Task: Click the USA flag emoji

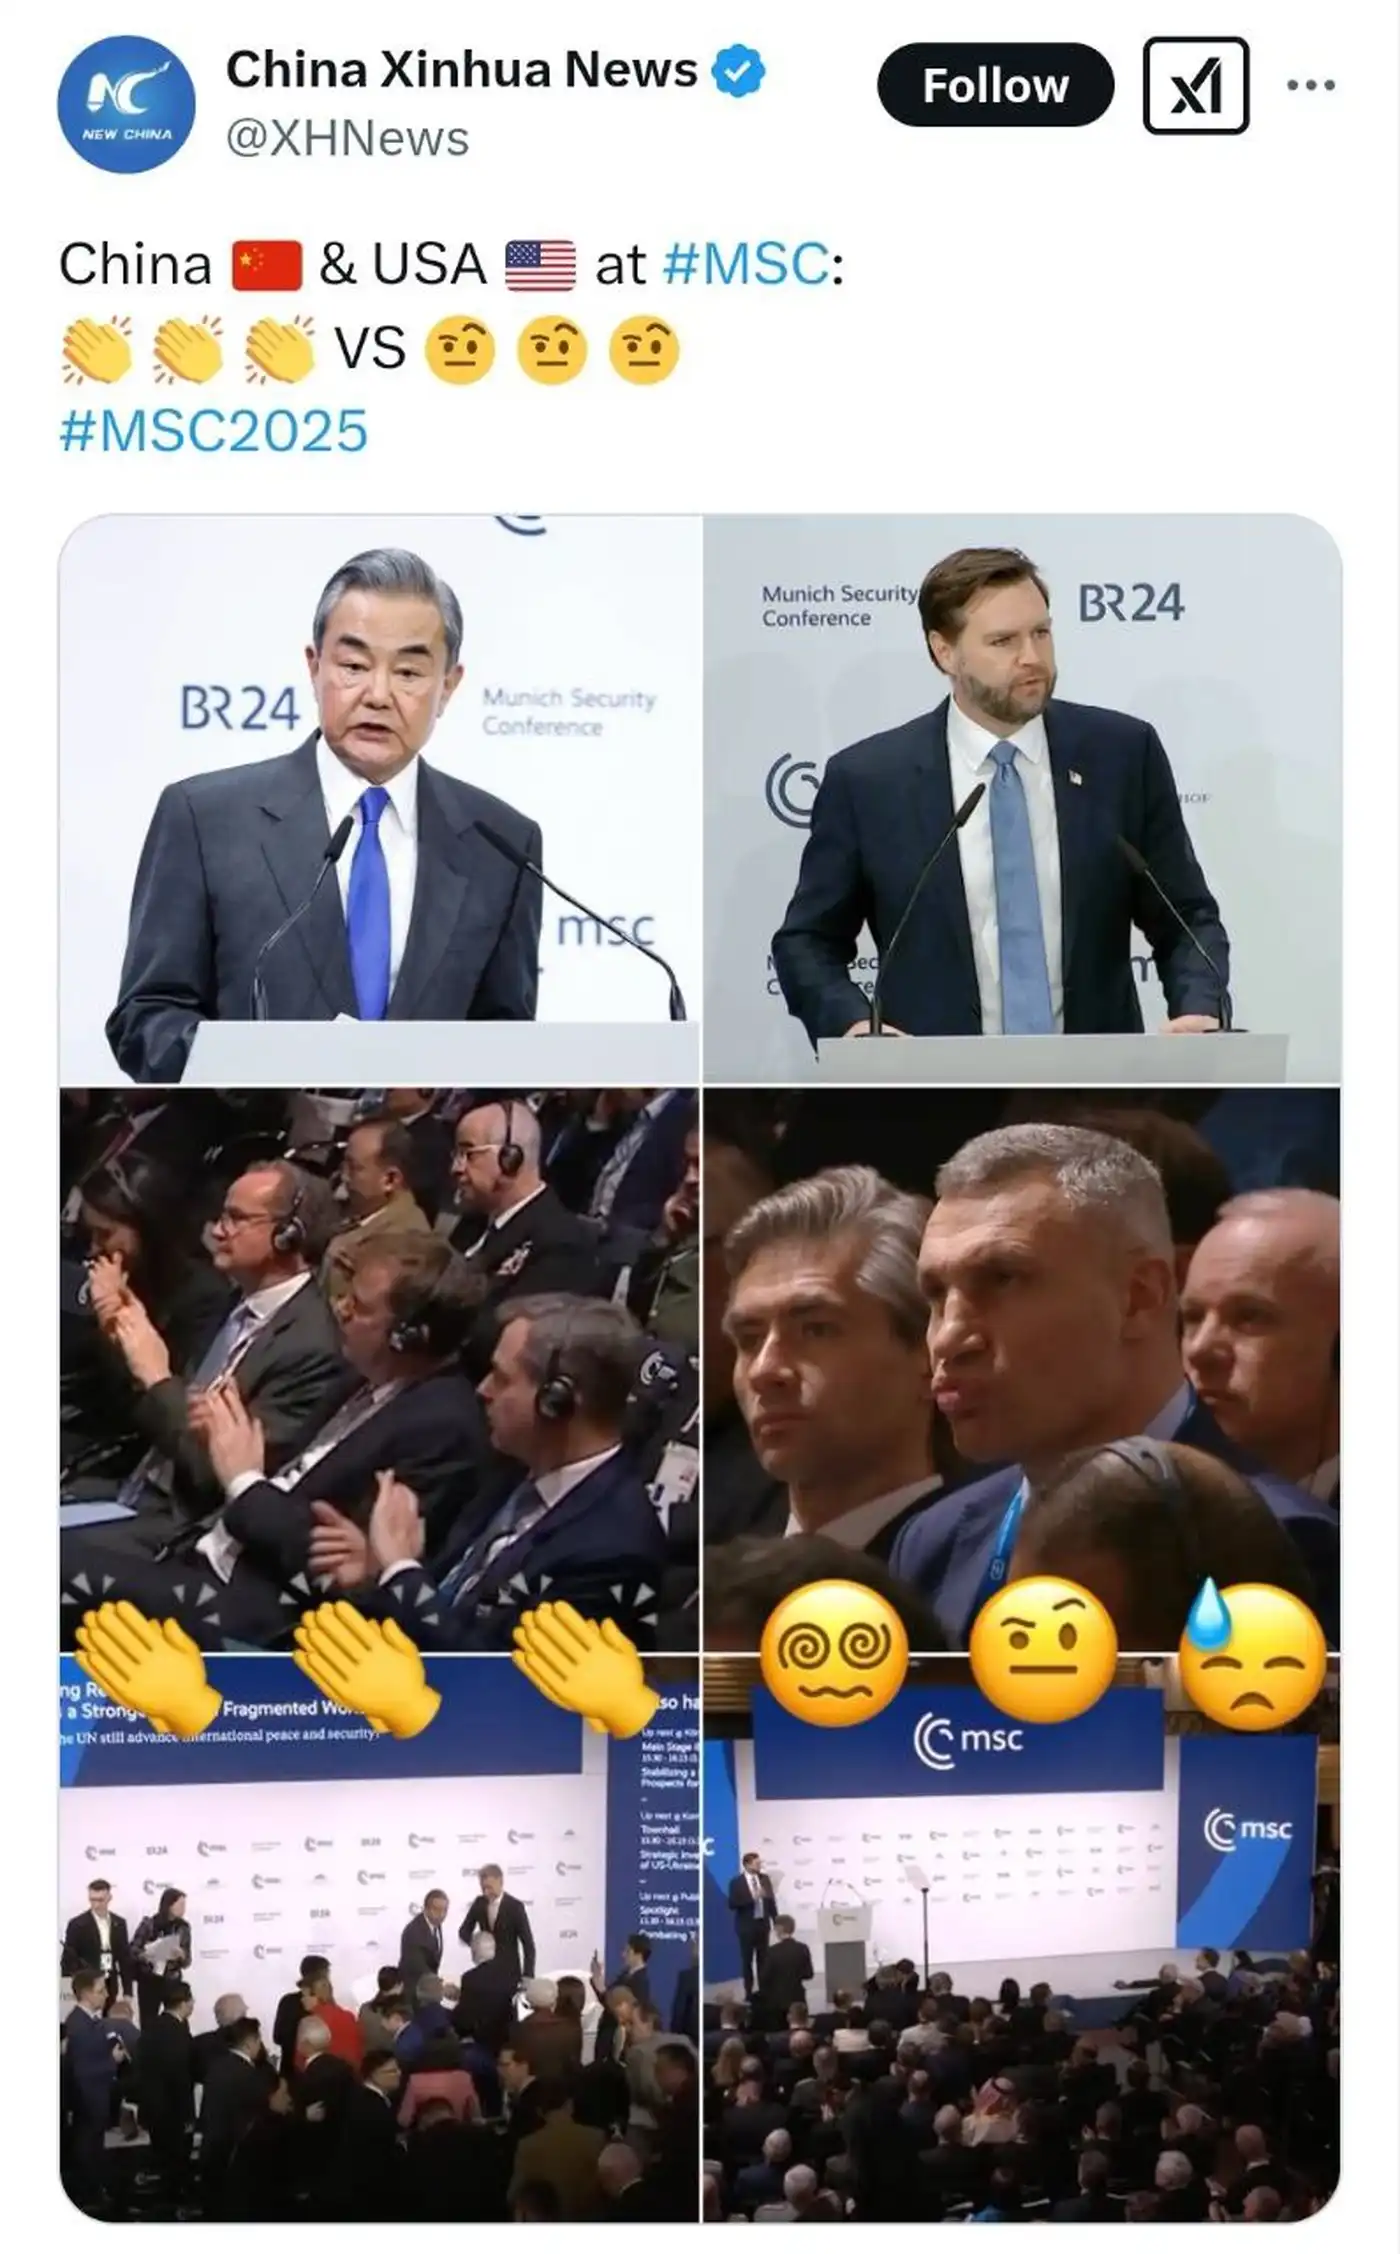Action: [x=540, y=266]
